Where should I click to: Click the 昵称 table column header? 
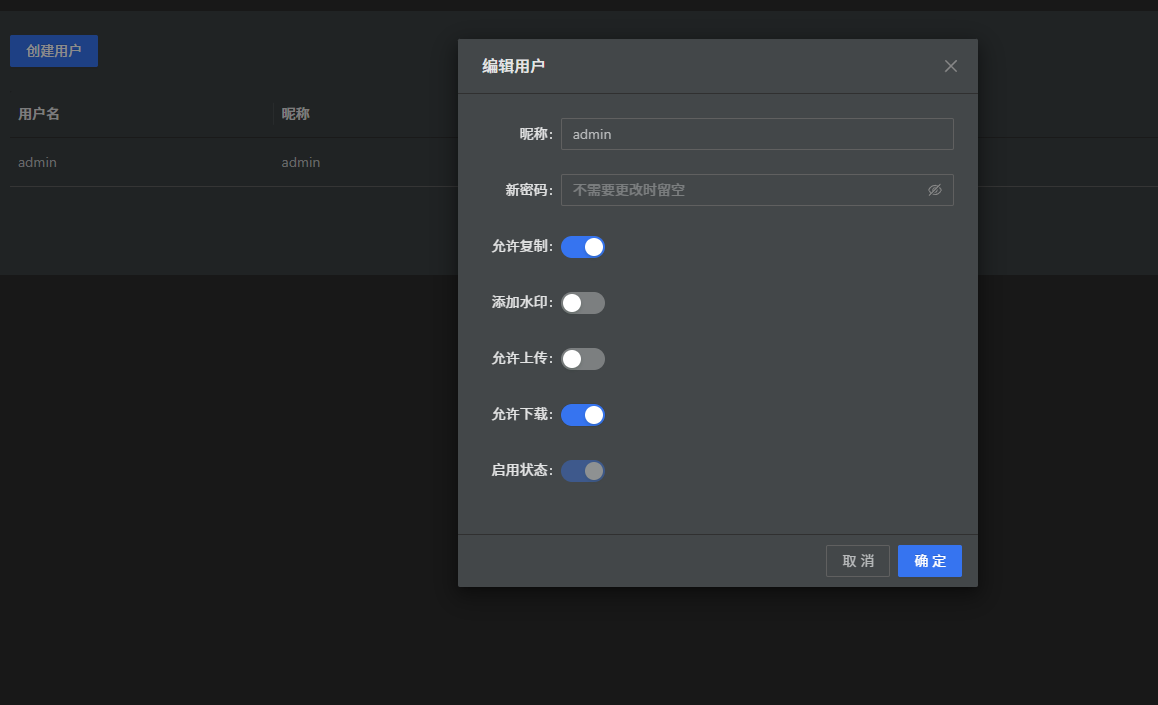coord(295,114)
